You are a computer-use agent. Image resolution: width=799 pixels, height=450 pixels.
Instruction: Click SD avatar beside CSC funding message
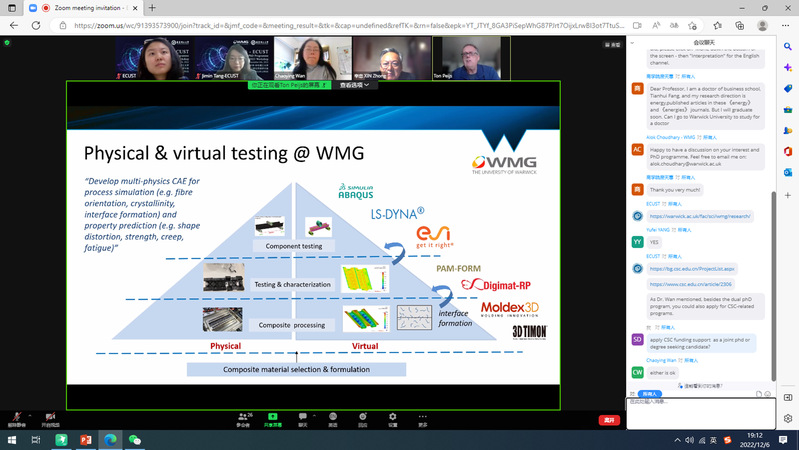(x=637, y=339)
